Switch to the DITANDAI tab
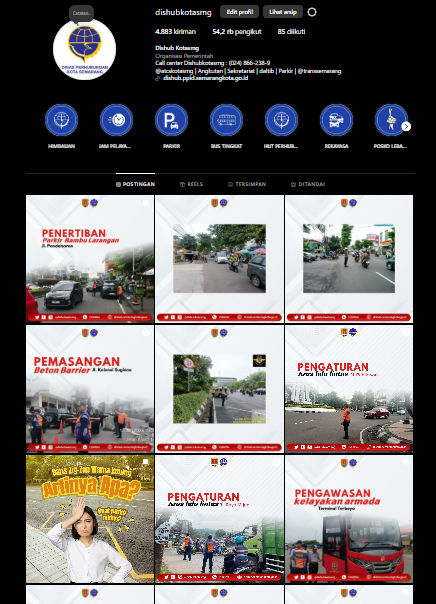436x604 pixels. click(308, 184)
